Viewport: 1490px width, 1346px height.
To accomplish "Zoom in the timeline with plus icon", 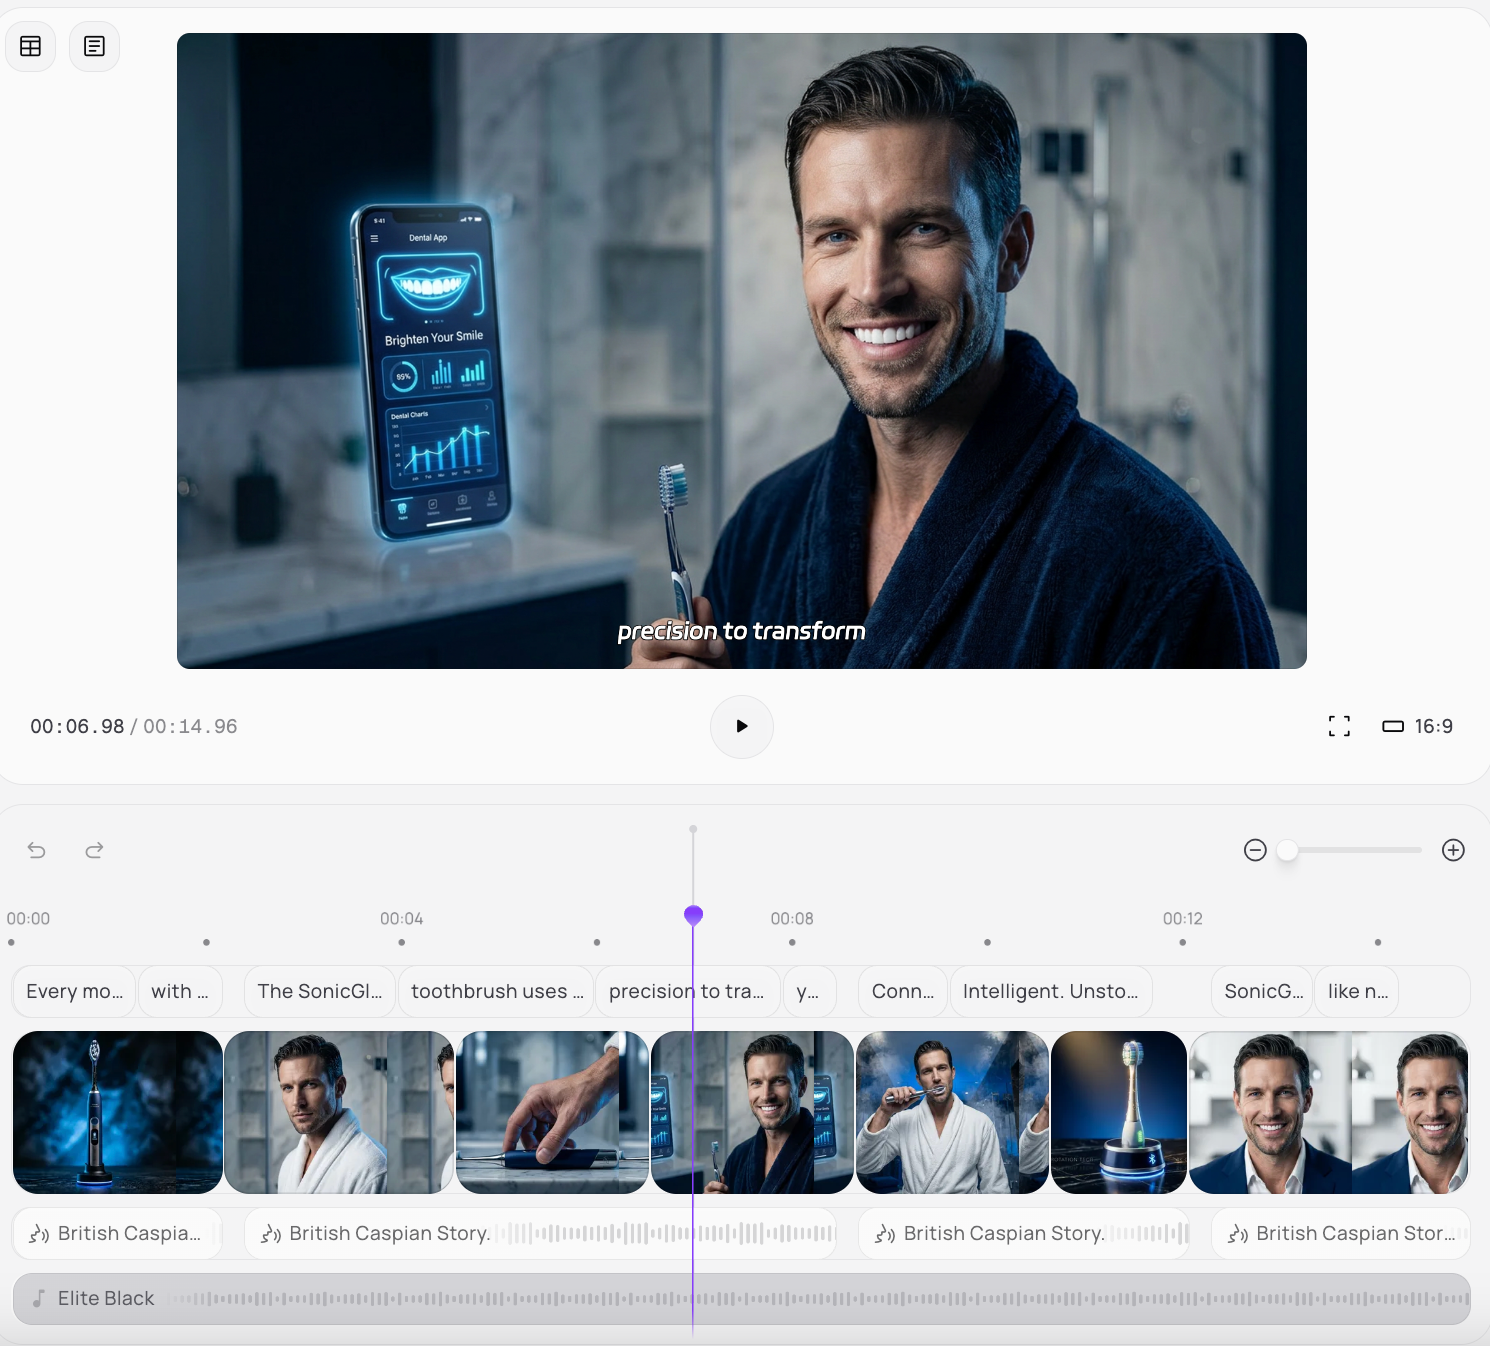I will [1453, 850].
